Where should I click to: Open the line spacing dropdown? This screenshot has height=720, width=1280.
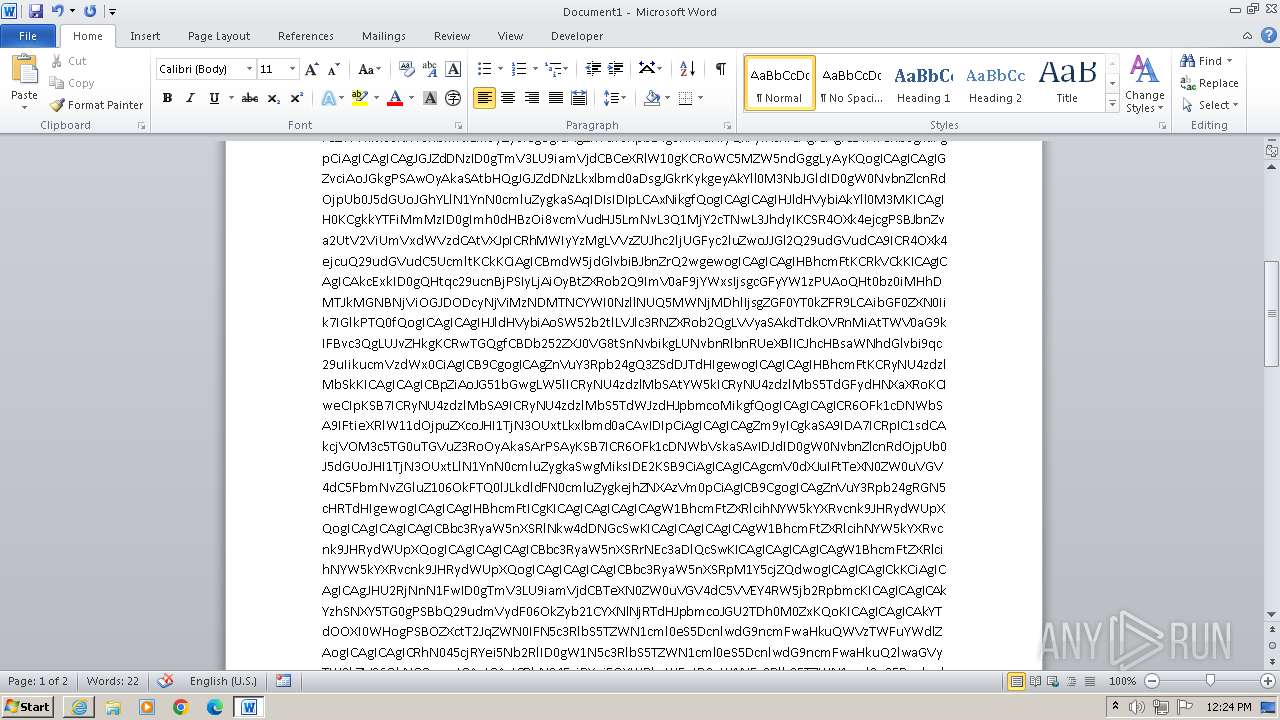[615, 98]
